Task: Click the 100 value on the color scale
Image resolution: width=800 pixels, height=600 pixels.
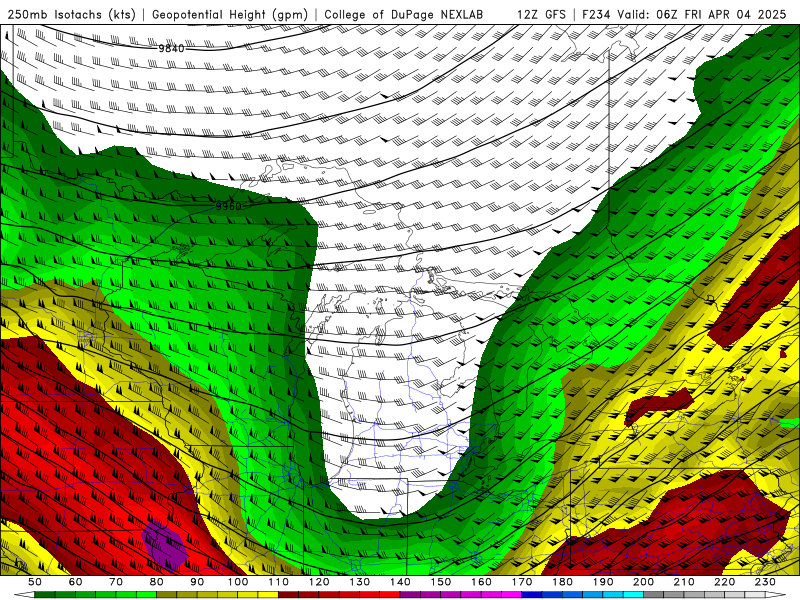Action: tap(238, 582)
